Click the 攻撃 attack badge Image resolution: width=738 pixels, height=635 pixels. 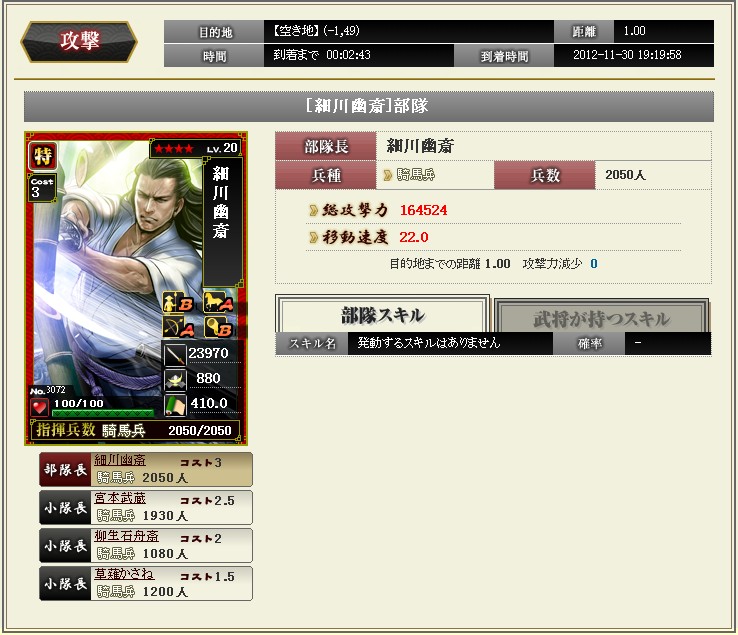coord(79,41)
